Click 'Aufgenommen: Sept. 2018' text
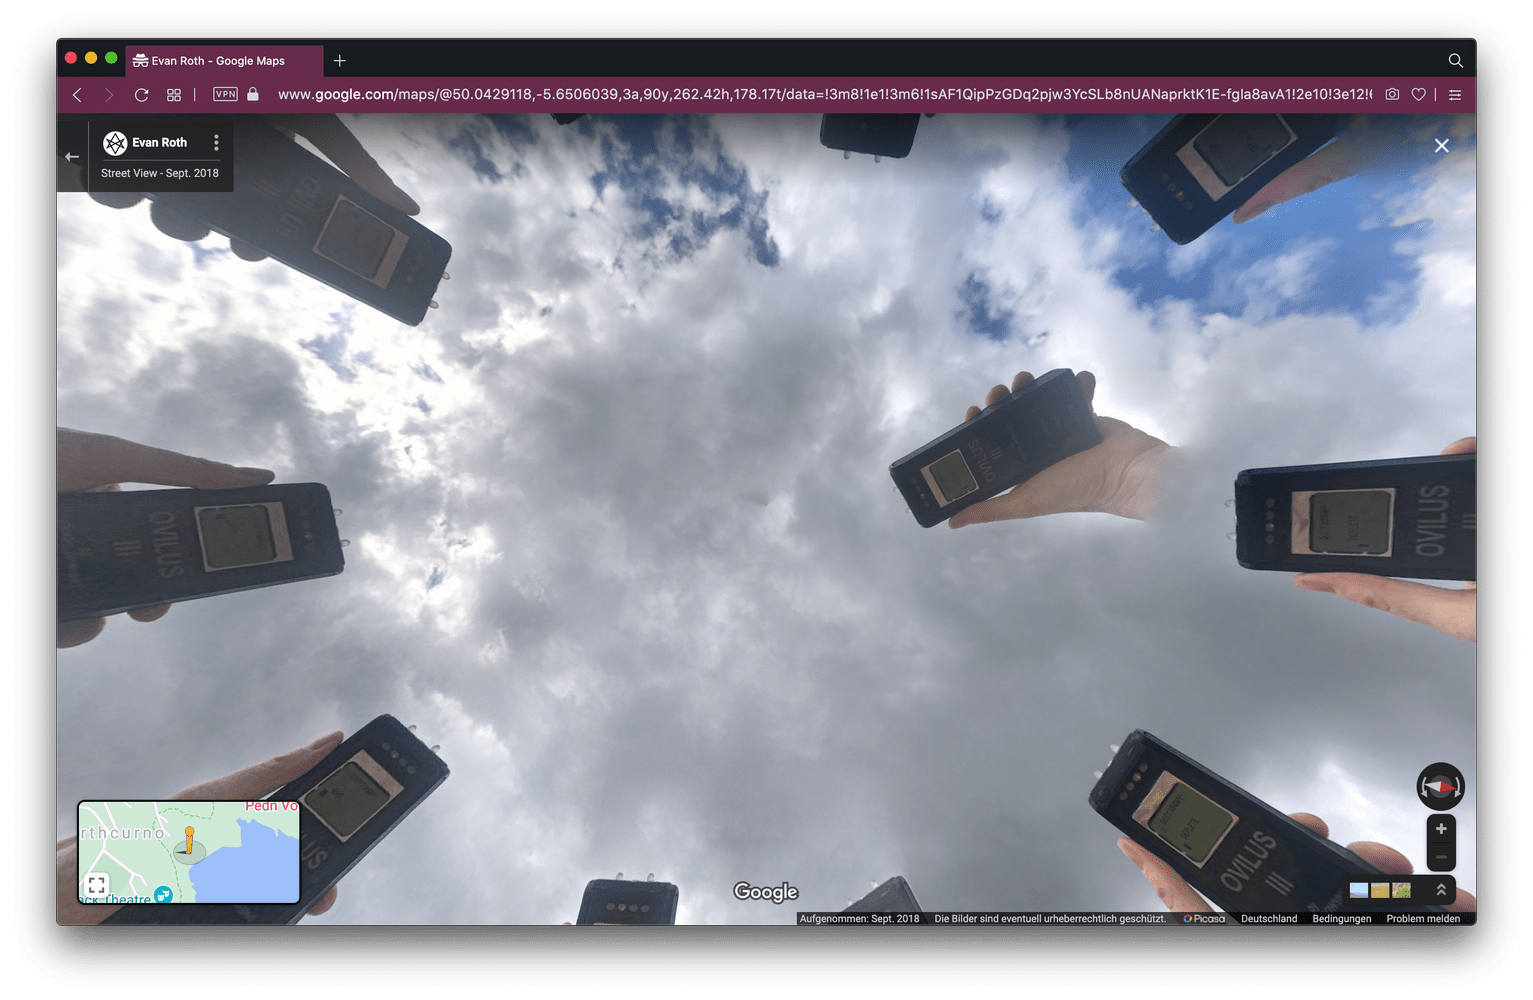1533x1000 pixels. coord(859,918)
